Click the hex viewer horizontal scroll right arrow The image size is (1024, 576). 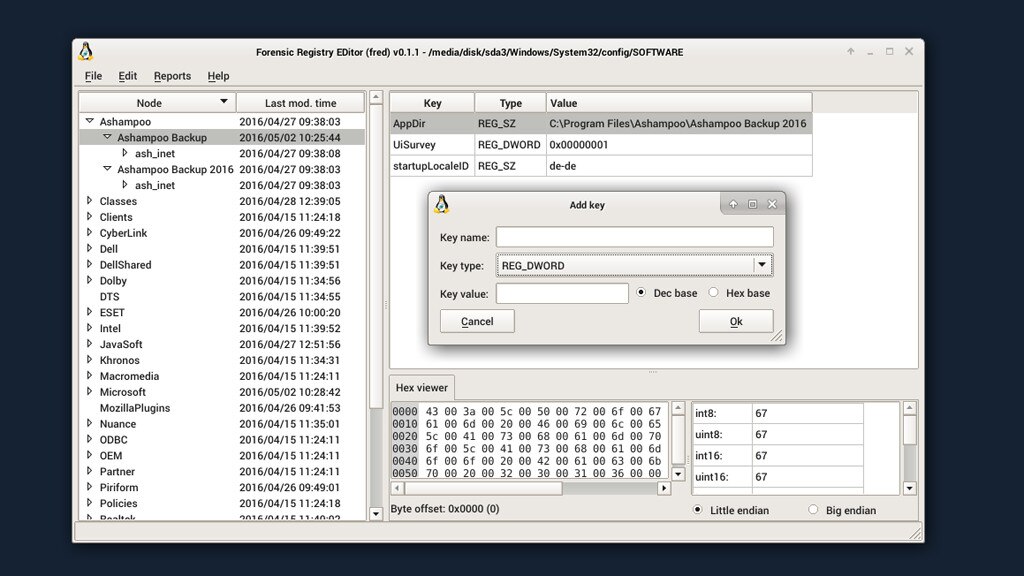[x=663, y=488]
